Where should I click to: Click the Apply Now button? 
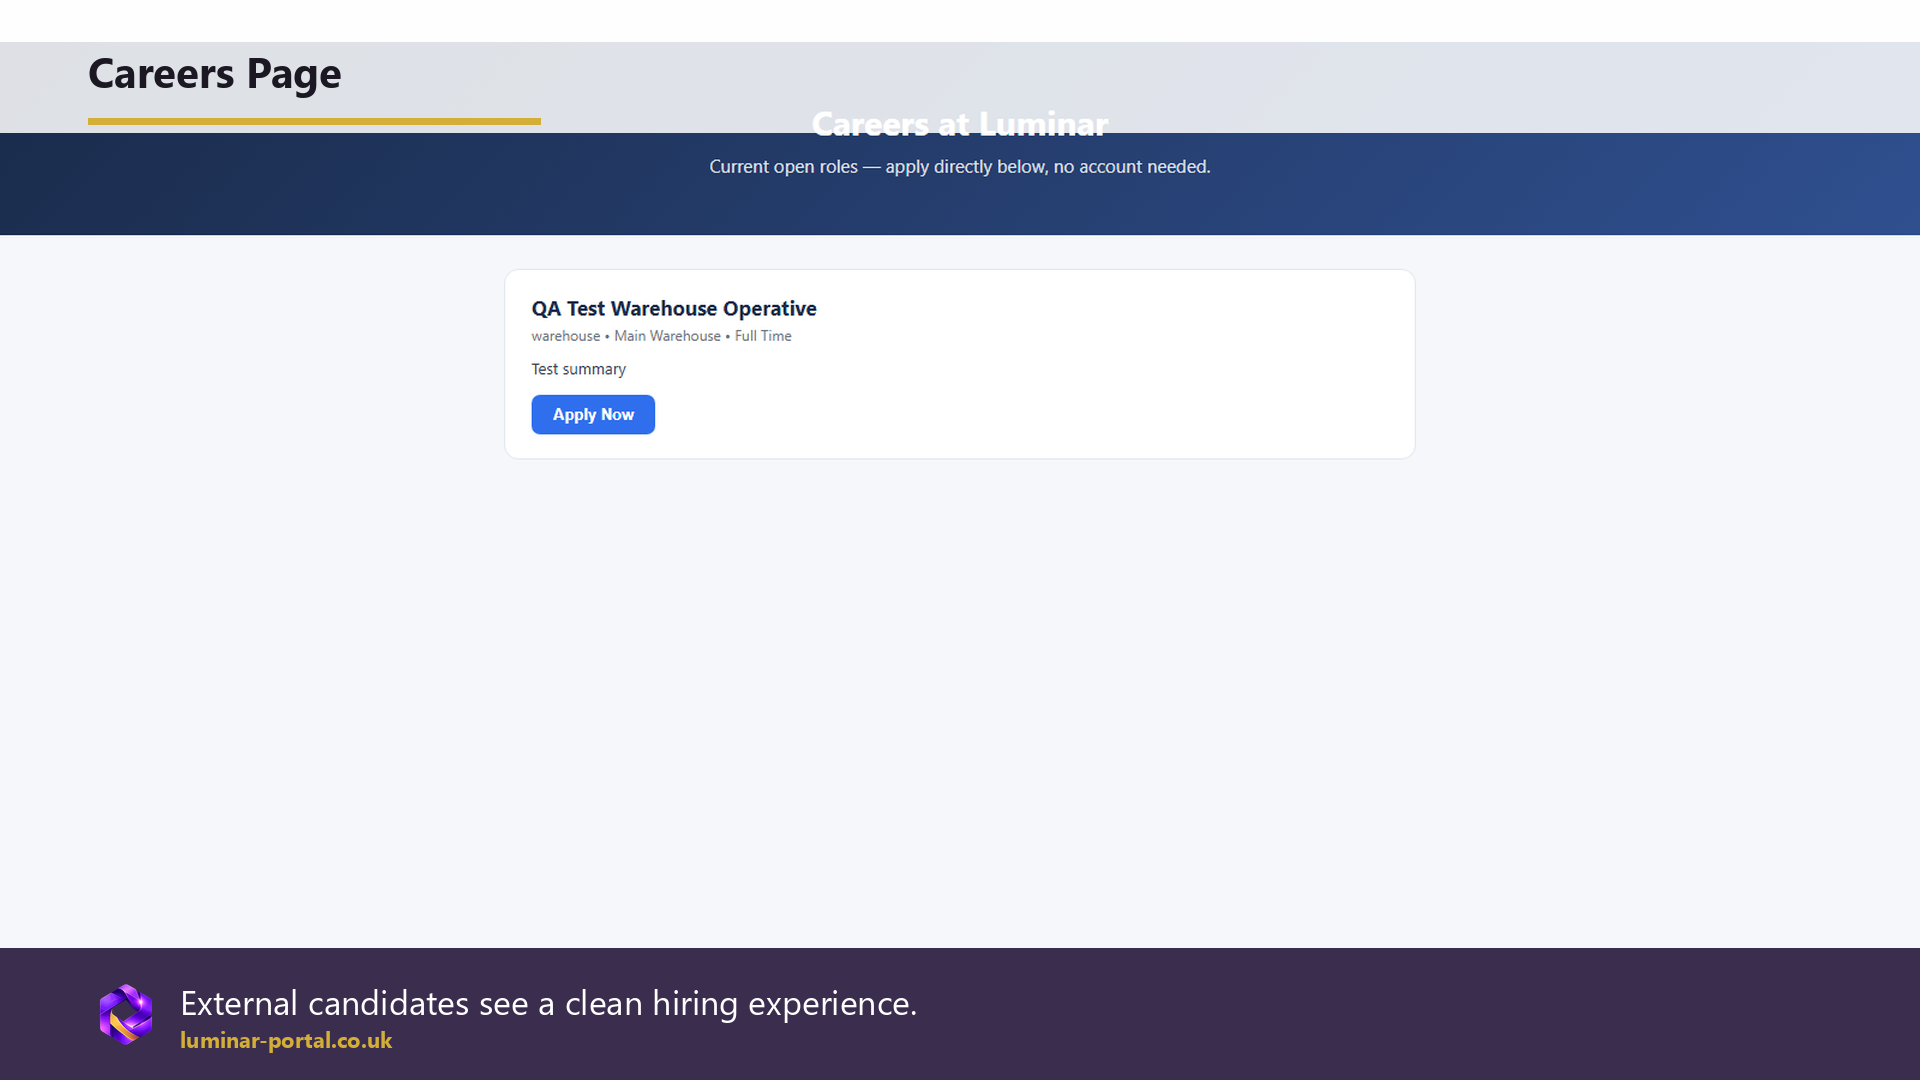coord(593,414)
